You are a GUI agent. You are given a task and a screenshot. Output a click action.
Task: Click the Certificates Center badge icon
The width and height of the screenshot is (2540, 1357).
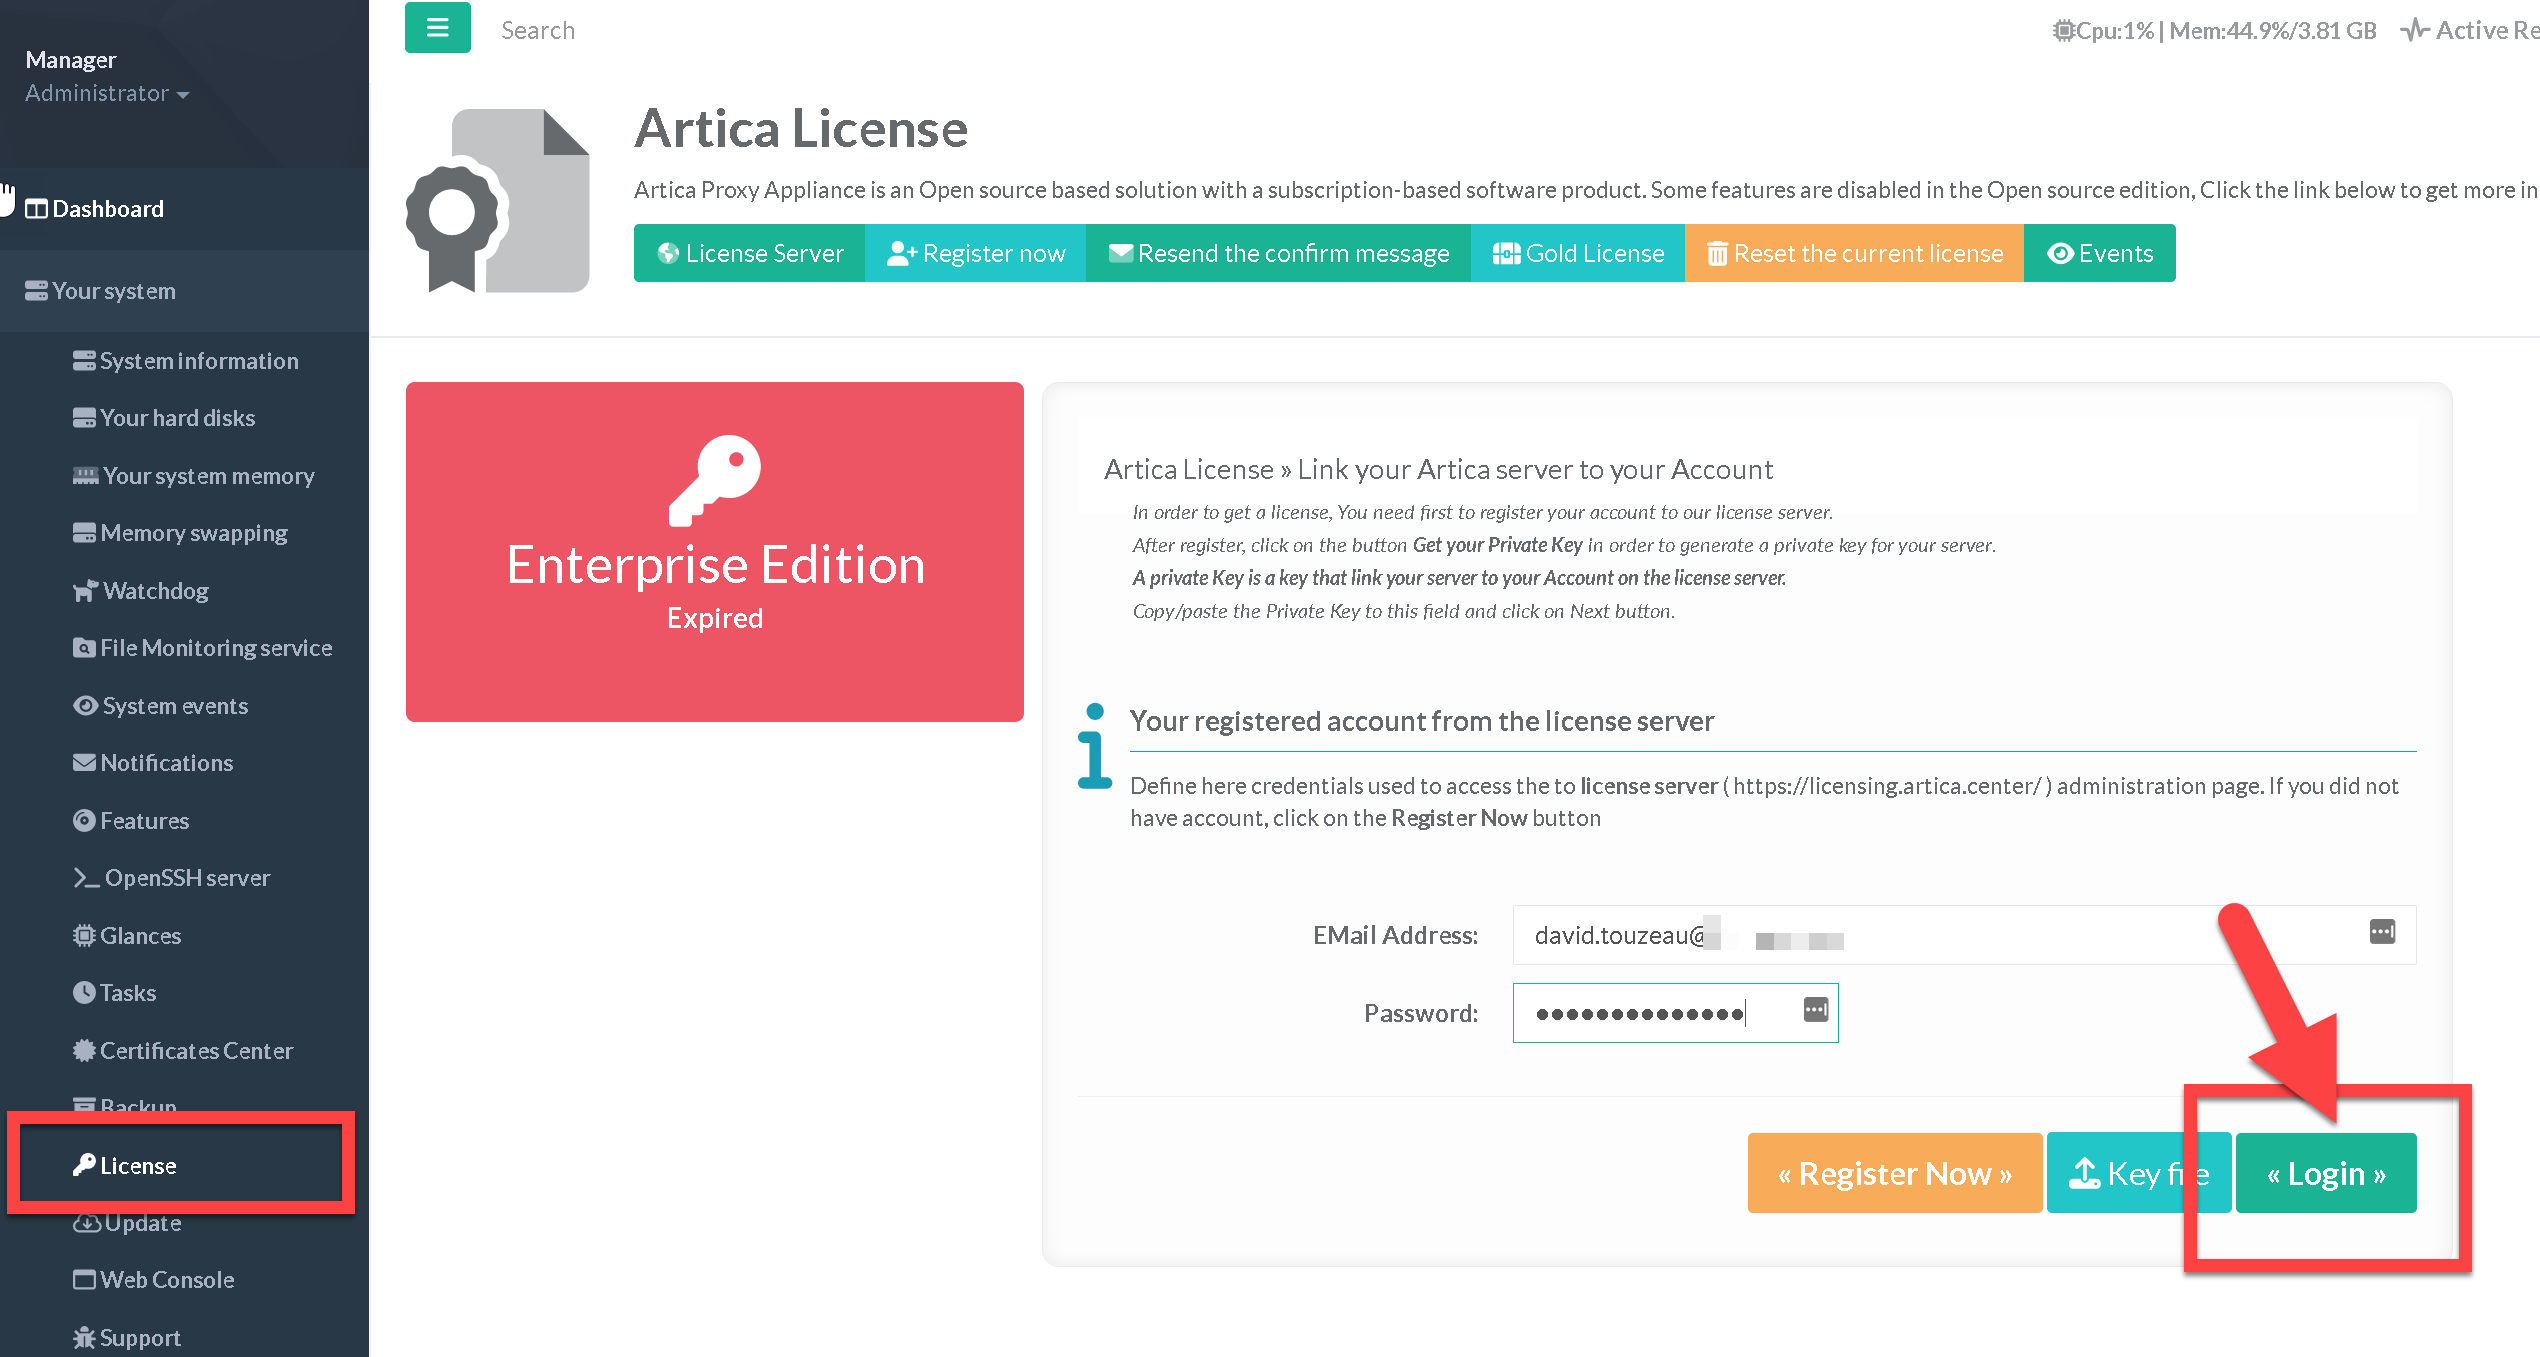pyautogui.click(x=84, y=1051)
